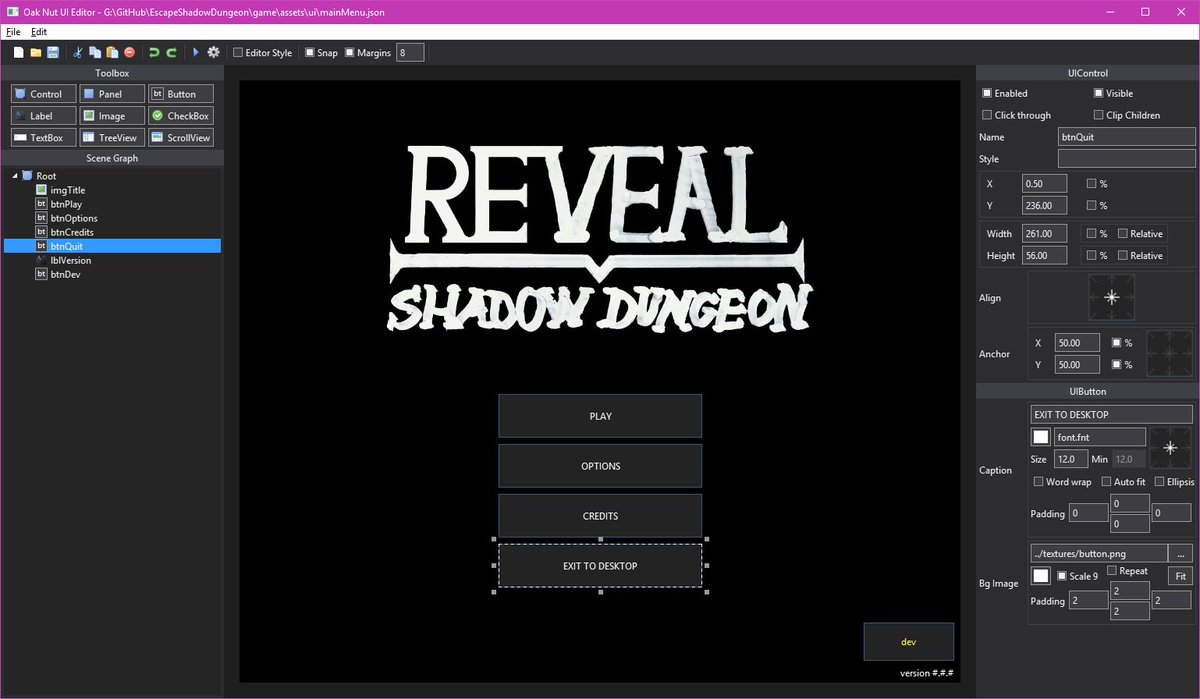The image size is (1200, 699).
Task: Enable the Auto fit checkbox
Action: (1106, 481)
